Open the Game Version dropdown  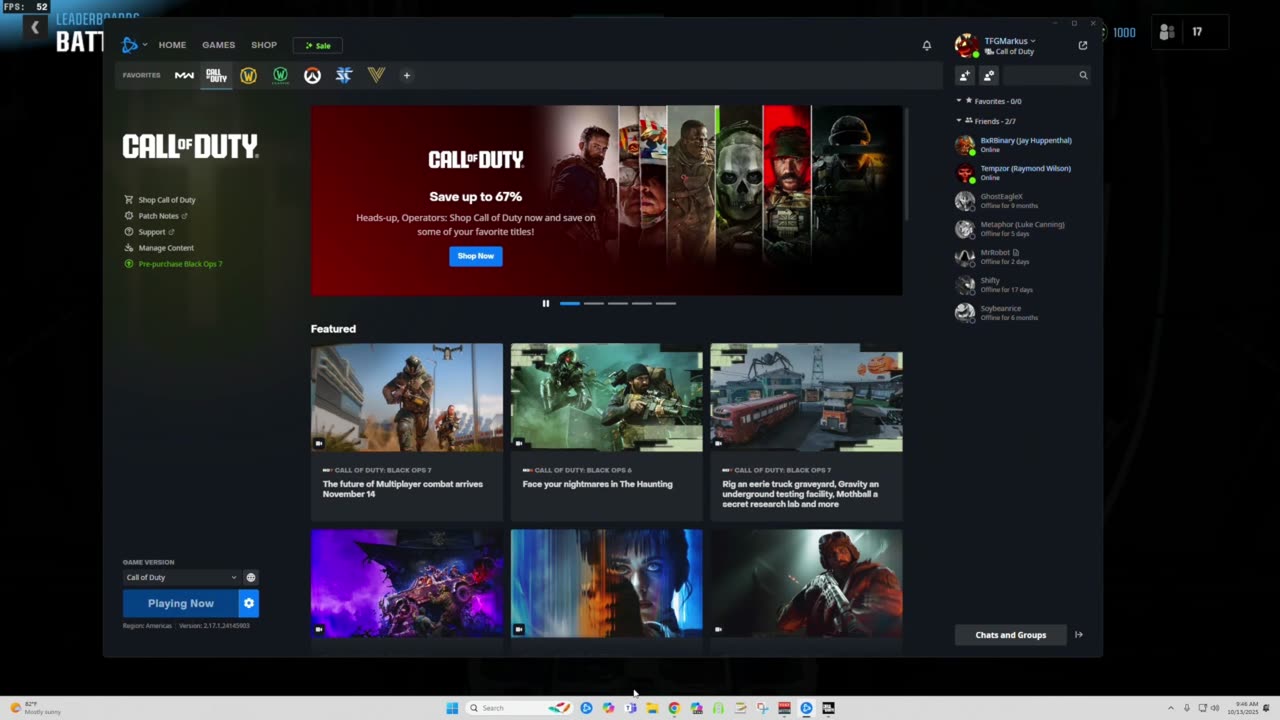(x=181, y=577)
